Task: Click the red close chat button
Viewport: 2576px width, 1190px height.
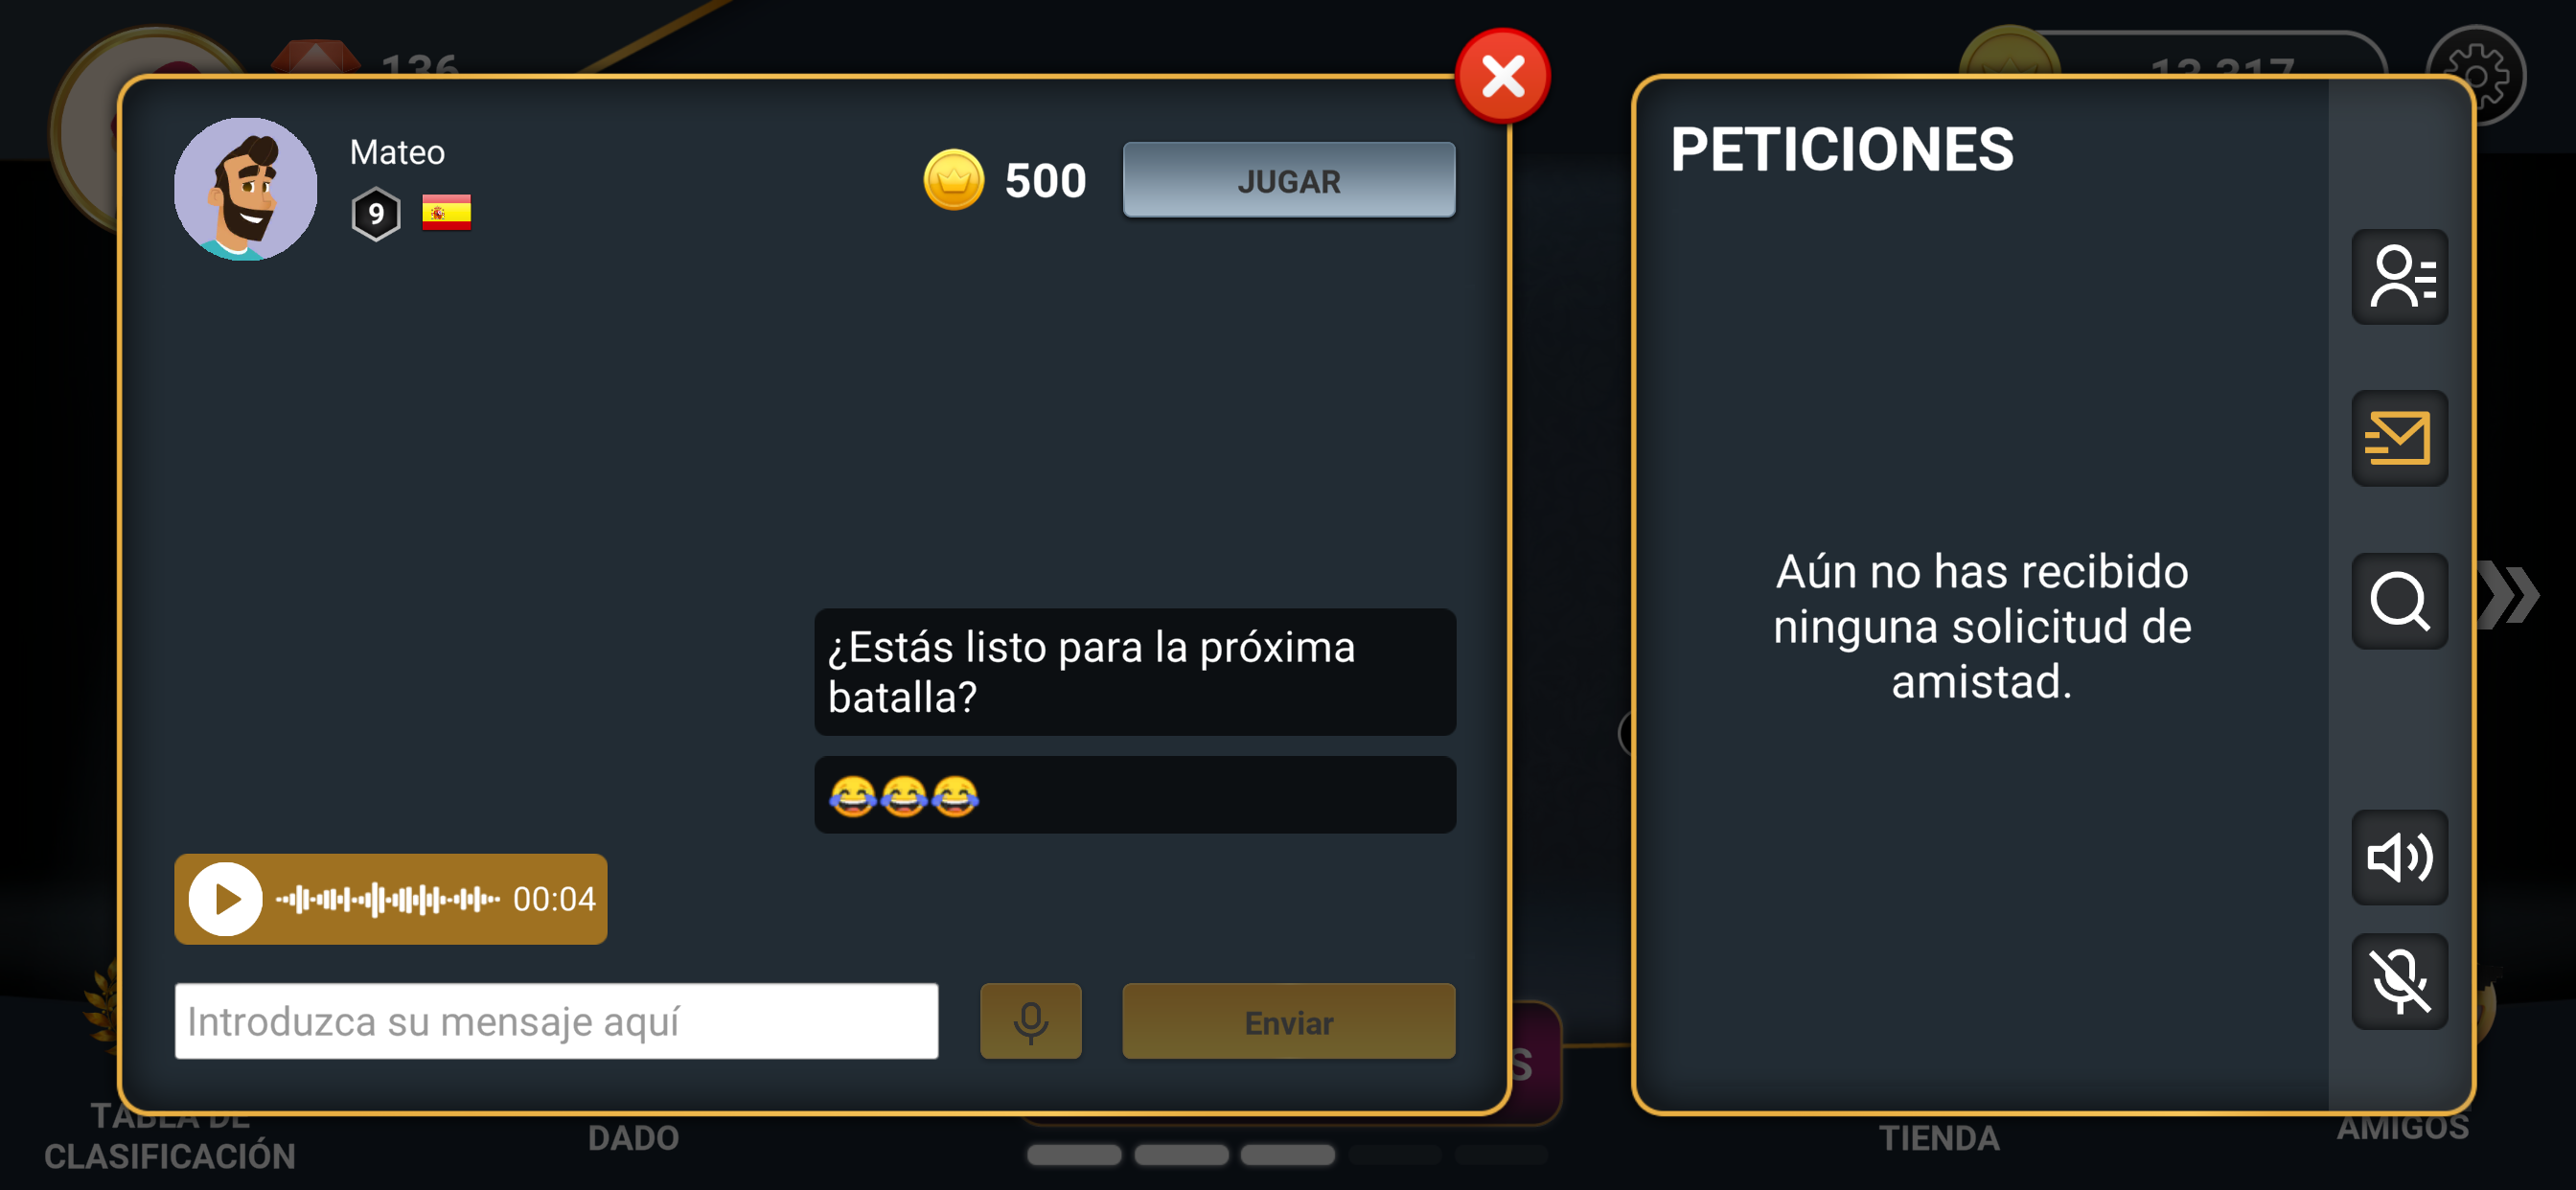Action: point(1502,76)
